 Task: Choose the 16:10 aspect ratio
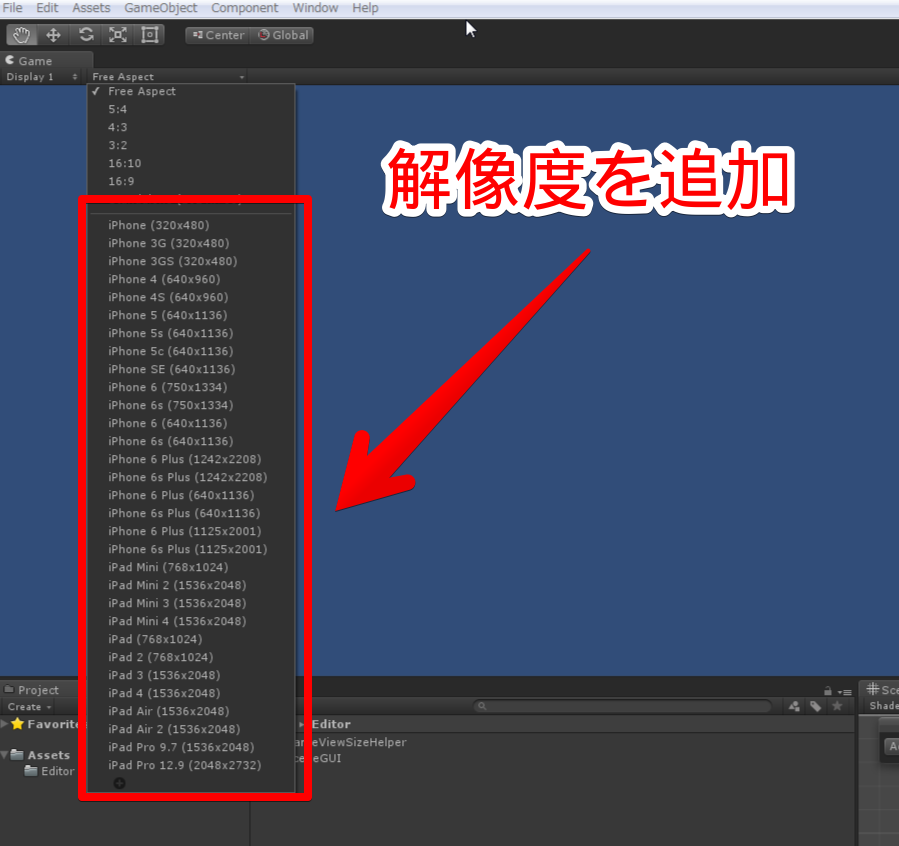pyautogui.click(x=191, y=163)
